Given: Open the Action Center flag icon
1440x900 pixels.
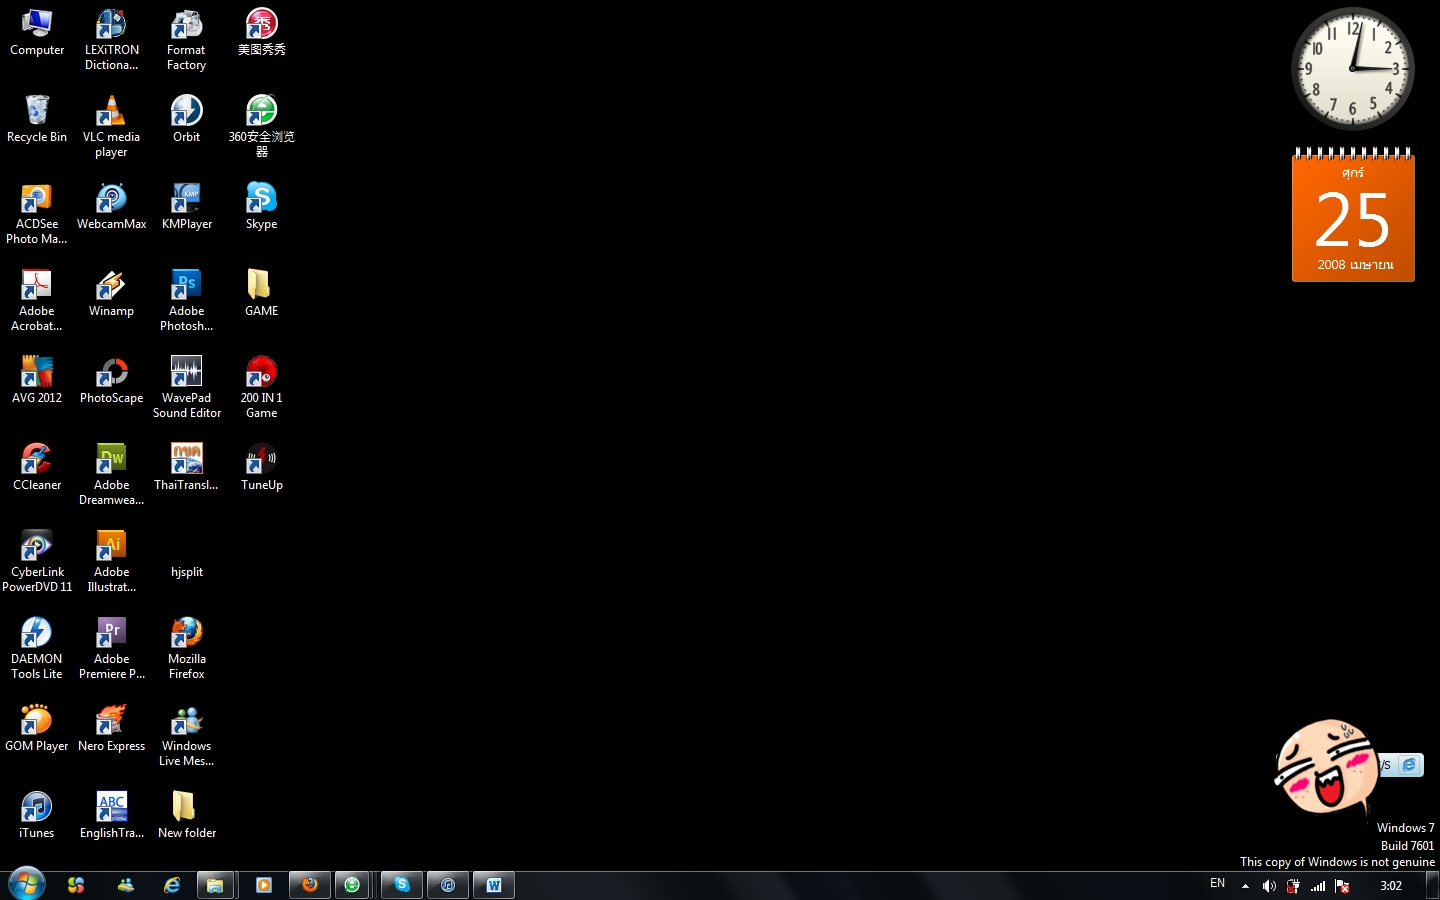Looking at the screenshot, I should pyautogui.click(x=1342, y=886).
